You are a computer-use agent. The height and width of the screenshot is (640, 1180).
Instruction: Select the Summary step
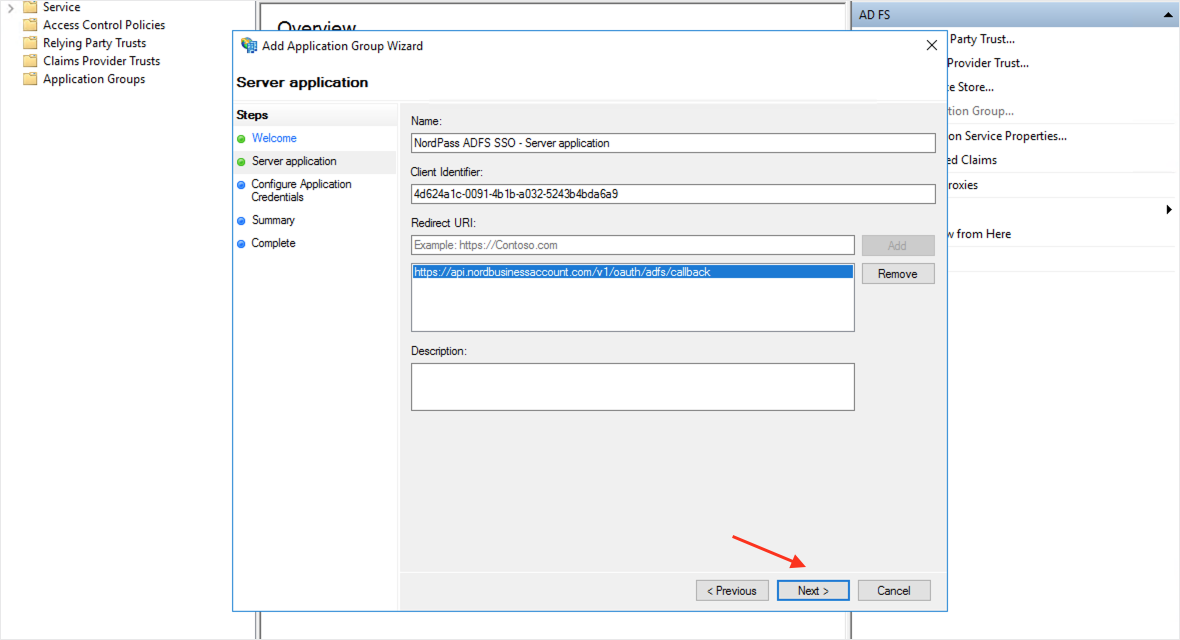click(x=273, y=221)
